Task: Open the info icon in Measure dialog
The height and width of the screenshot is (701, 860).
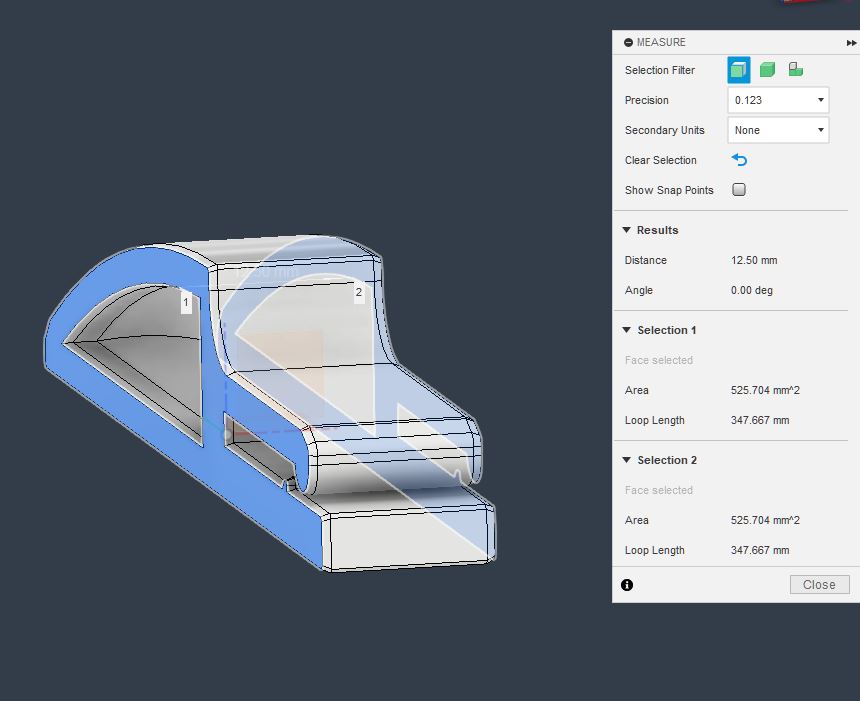Action: [x=627, y=585]
